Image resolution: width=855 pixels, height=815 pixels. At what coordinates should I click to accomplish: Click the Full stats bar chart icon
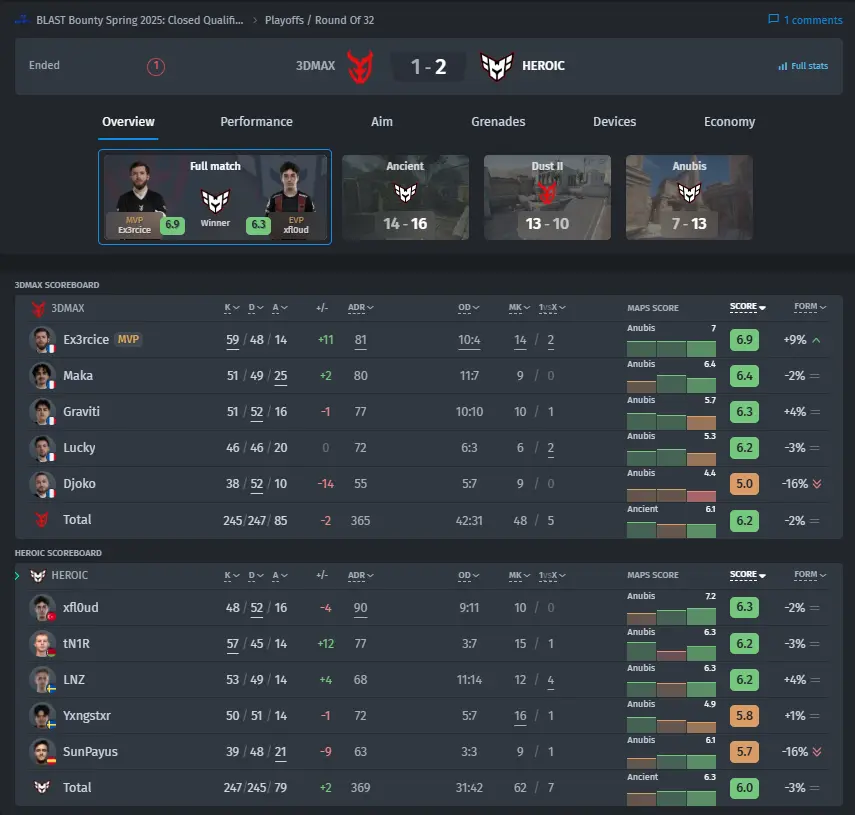(x=782, y=66)
